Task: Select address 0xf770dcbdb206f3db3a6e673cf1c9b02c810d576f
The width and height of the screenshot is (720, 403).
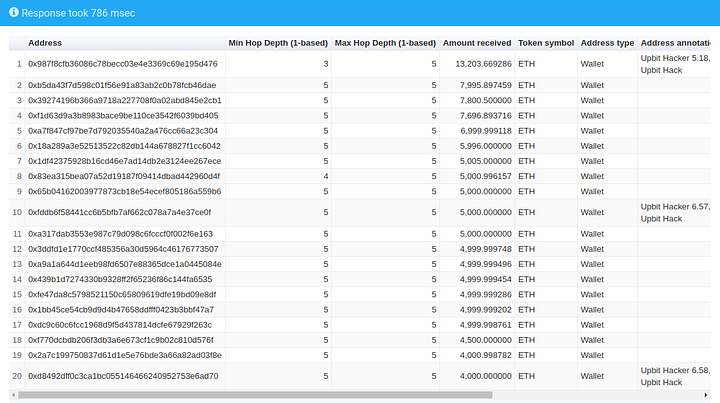Action: [120, 340]
